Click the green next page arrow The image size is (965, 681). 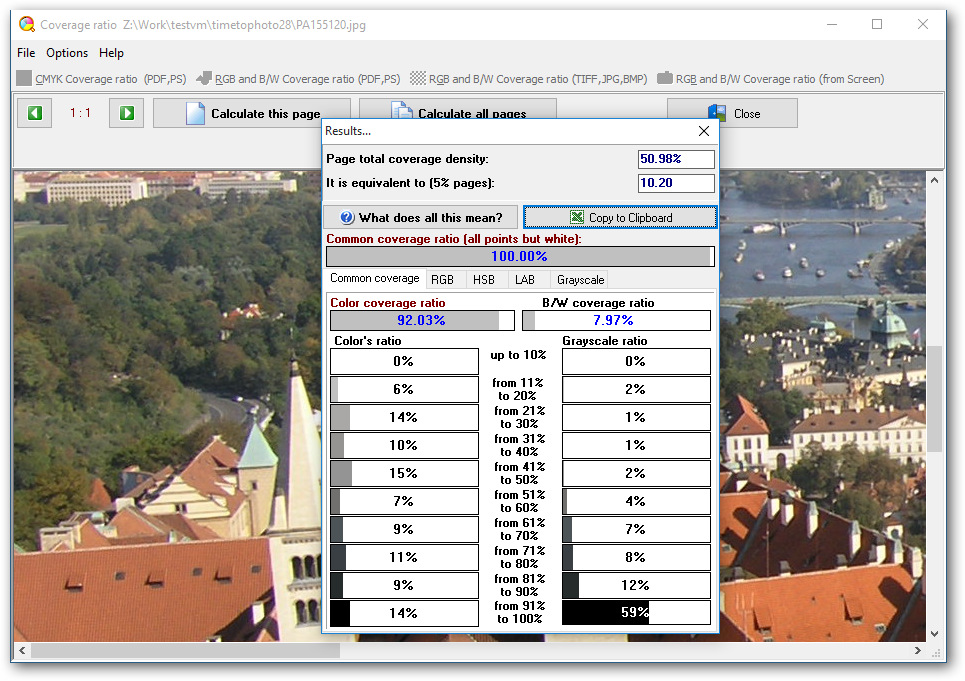tap(127, 113)
